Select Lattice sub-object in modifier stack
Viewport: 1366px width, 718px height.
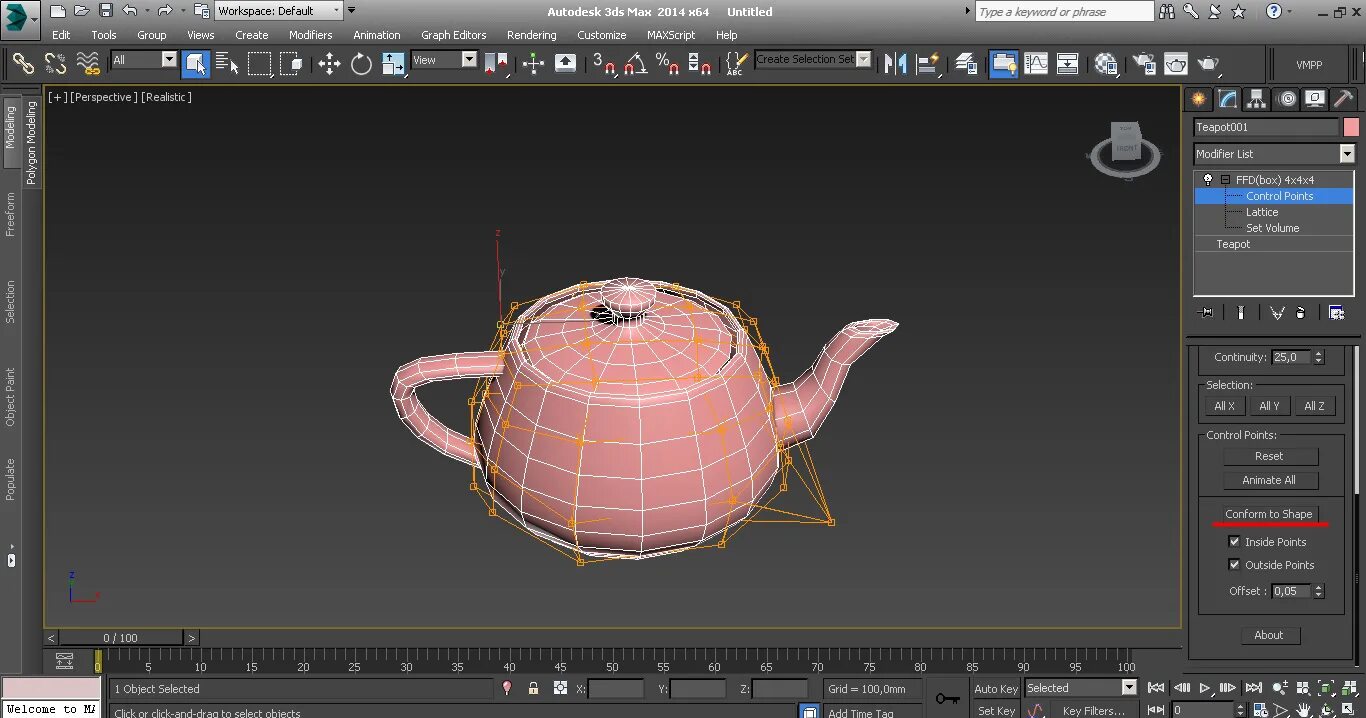[1262, 212]
